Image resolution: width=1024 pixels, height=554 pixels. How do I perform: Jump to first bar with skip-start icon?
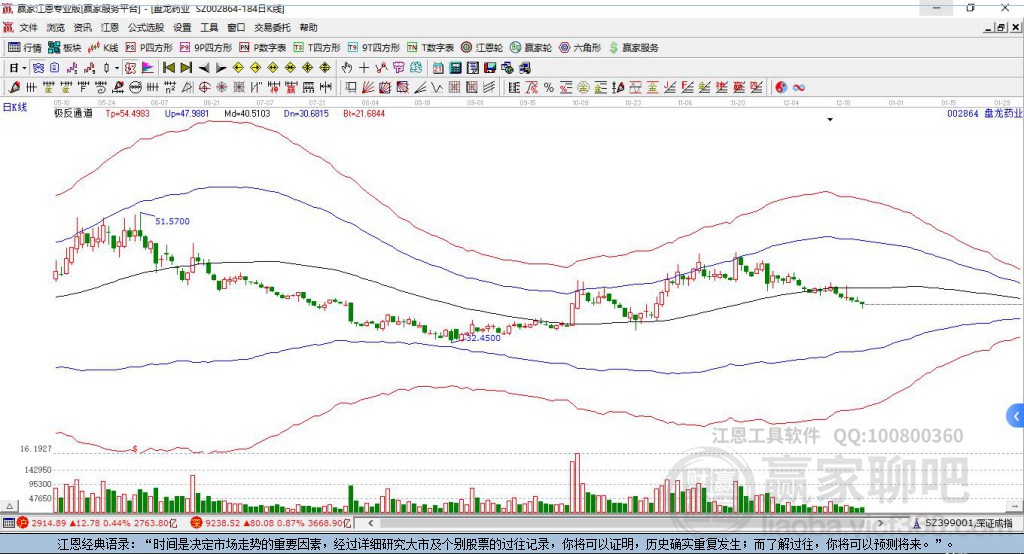tap(168, 68)
